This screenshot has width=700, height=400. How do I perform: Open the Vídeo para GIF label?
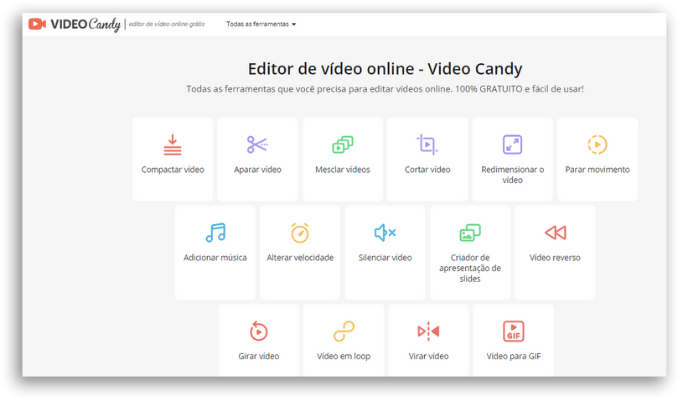click(513, 356)
